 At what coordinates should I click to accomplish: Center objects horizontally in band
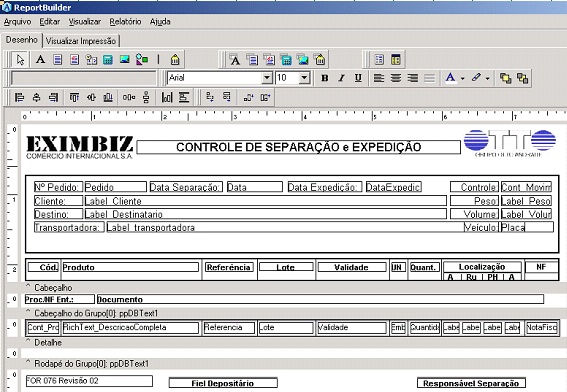167,97
